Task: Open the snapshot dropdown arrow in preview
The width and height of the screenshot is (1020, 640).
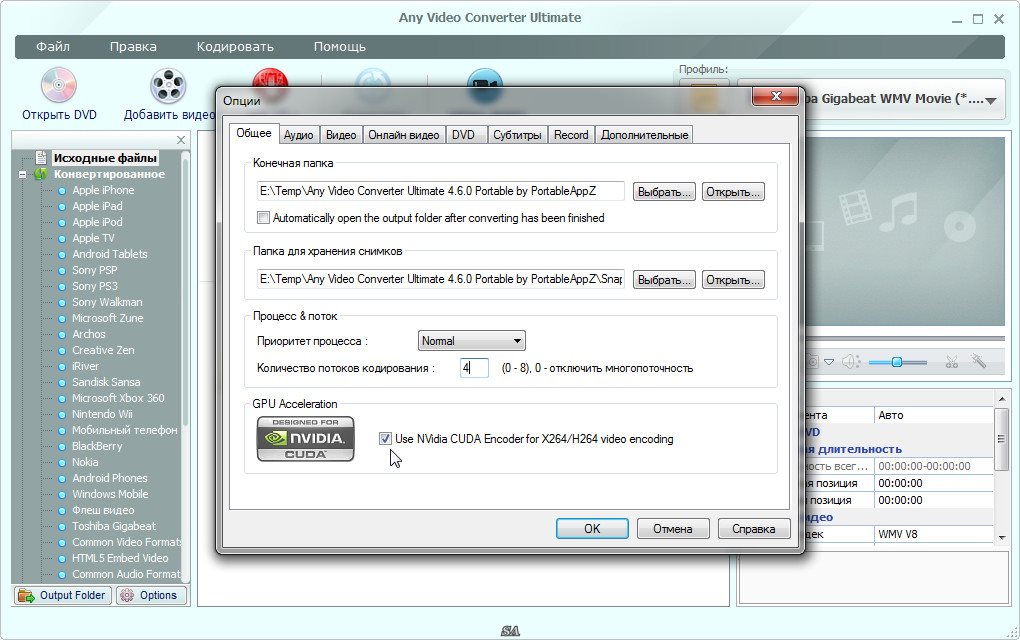Action: tap(828, 362)
